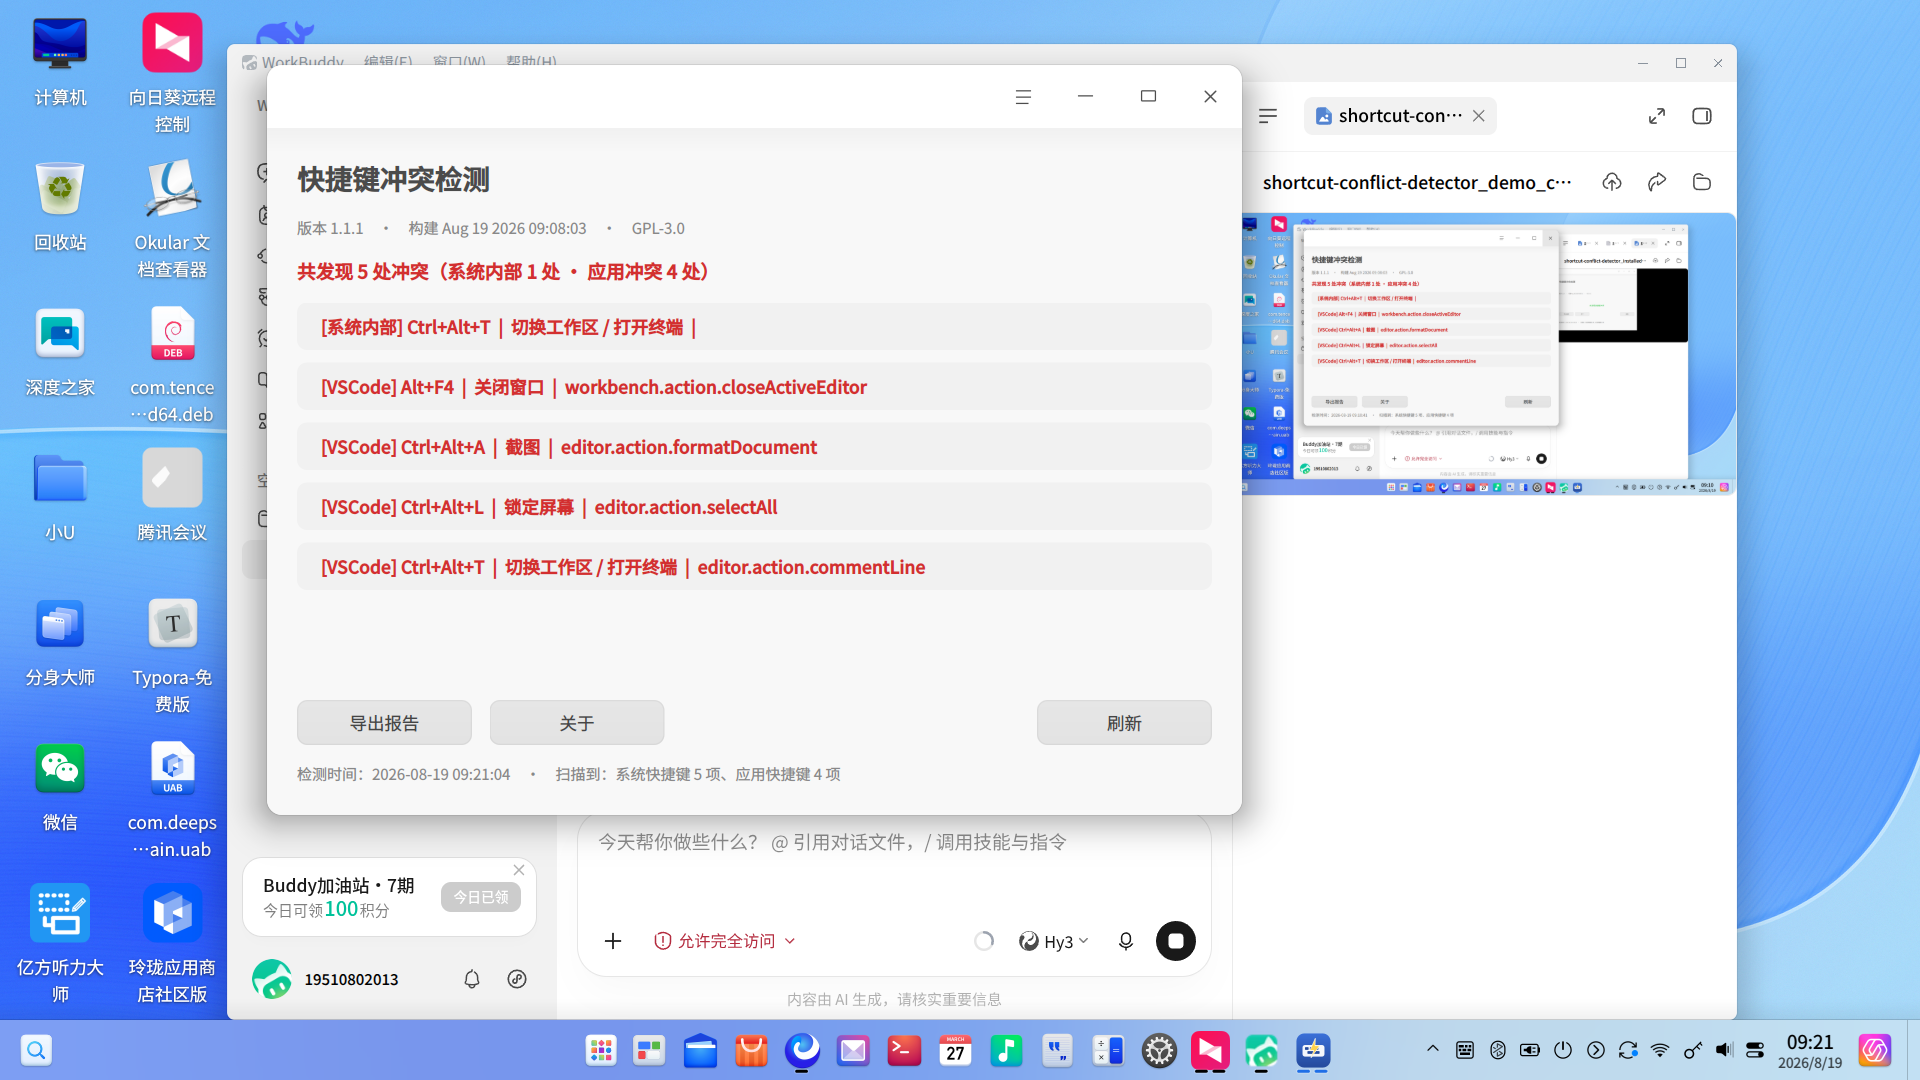Click the black stop generation button
Image resolution: width=1920 pixels, height=1080 pixels.
(1176, 941)
